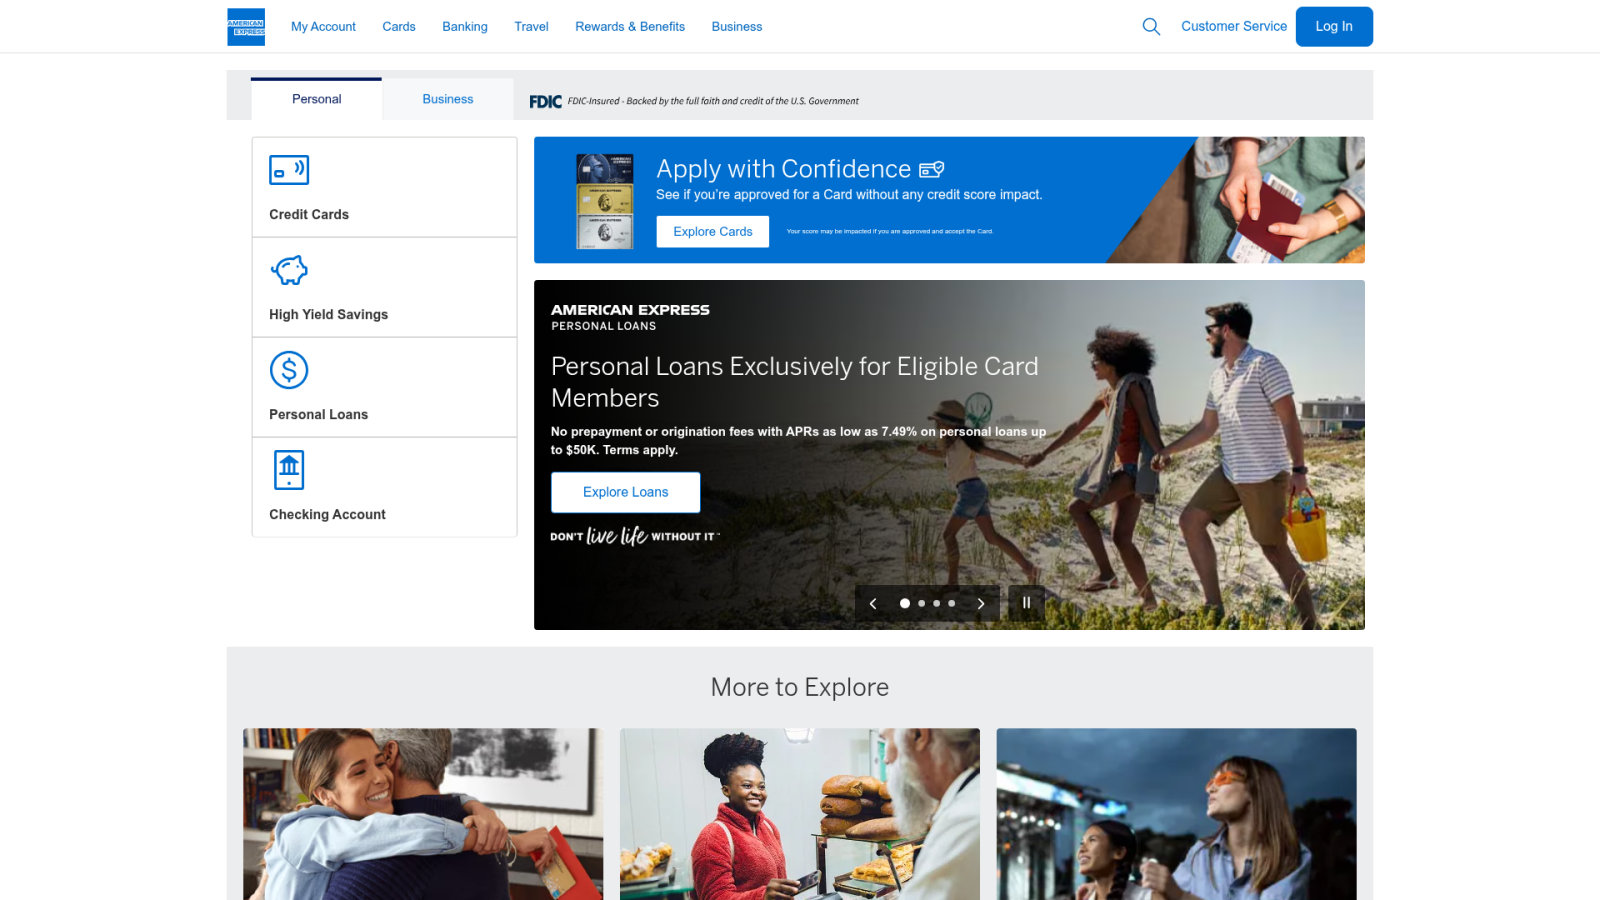Click the More to Explore heading
1600x900 pixels.
click(x=800, y=687)
